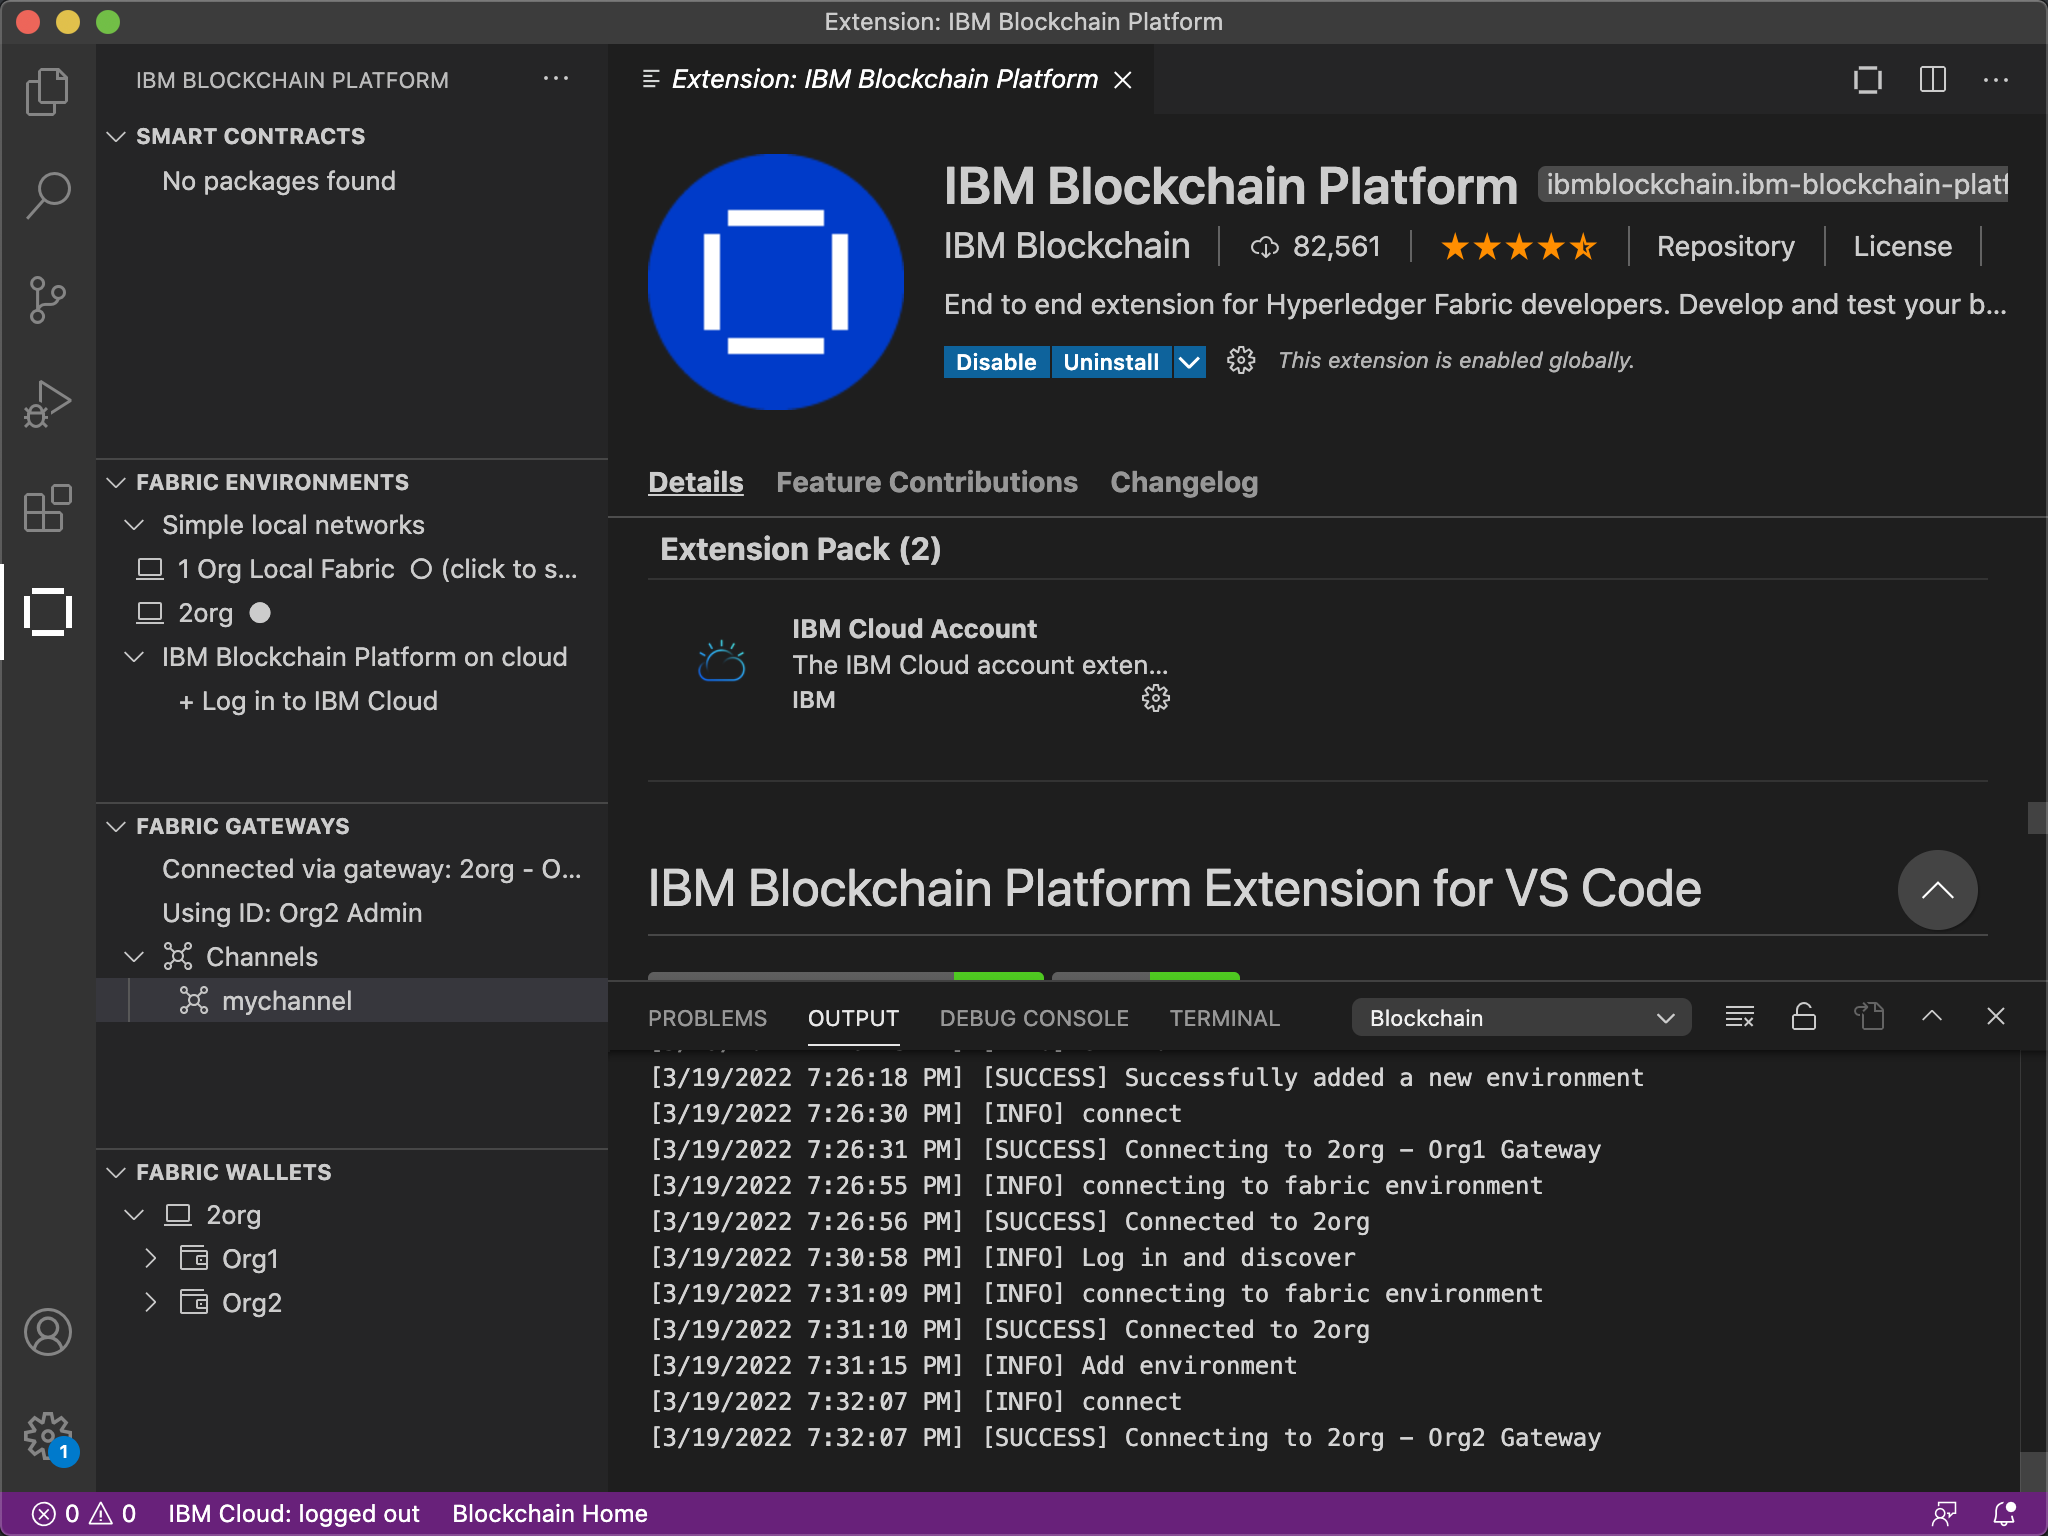Open output log in editor
This screenshot has height=1536, width=2048.
[x=1868, y=1017]
